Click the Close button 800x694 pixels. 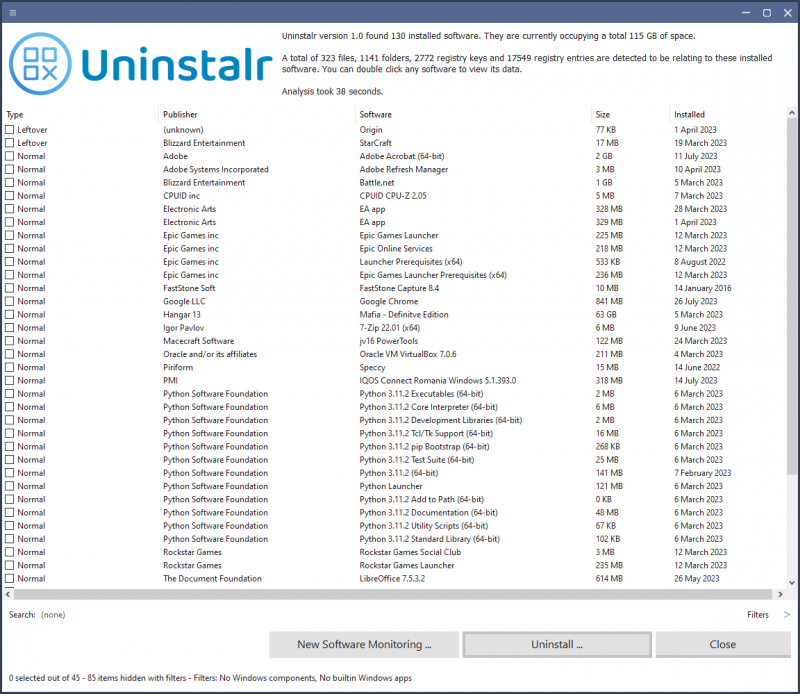[x=722, y=644]
